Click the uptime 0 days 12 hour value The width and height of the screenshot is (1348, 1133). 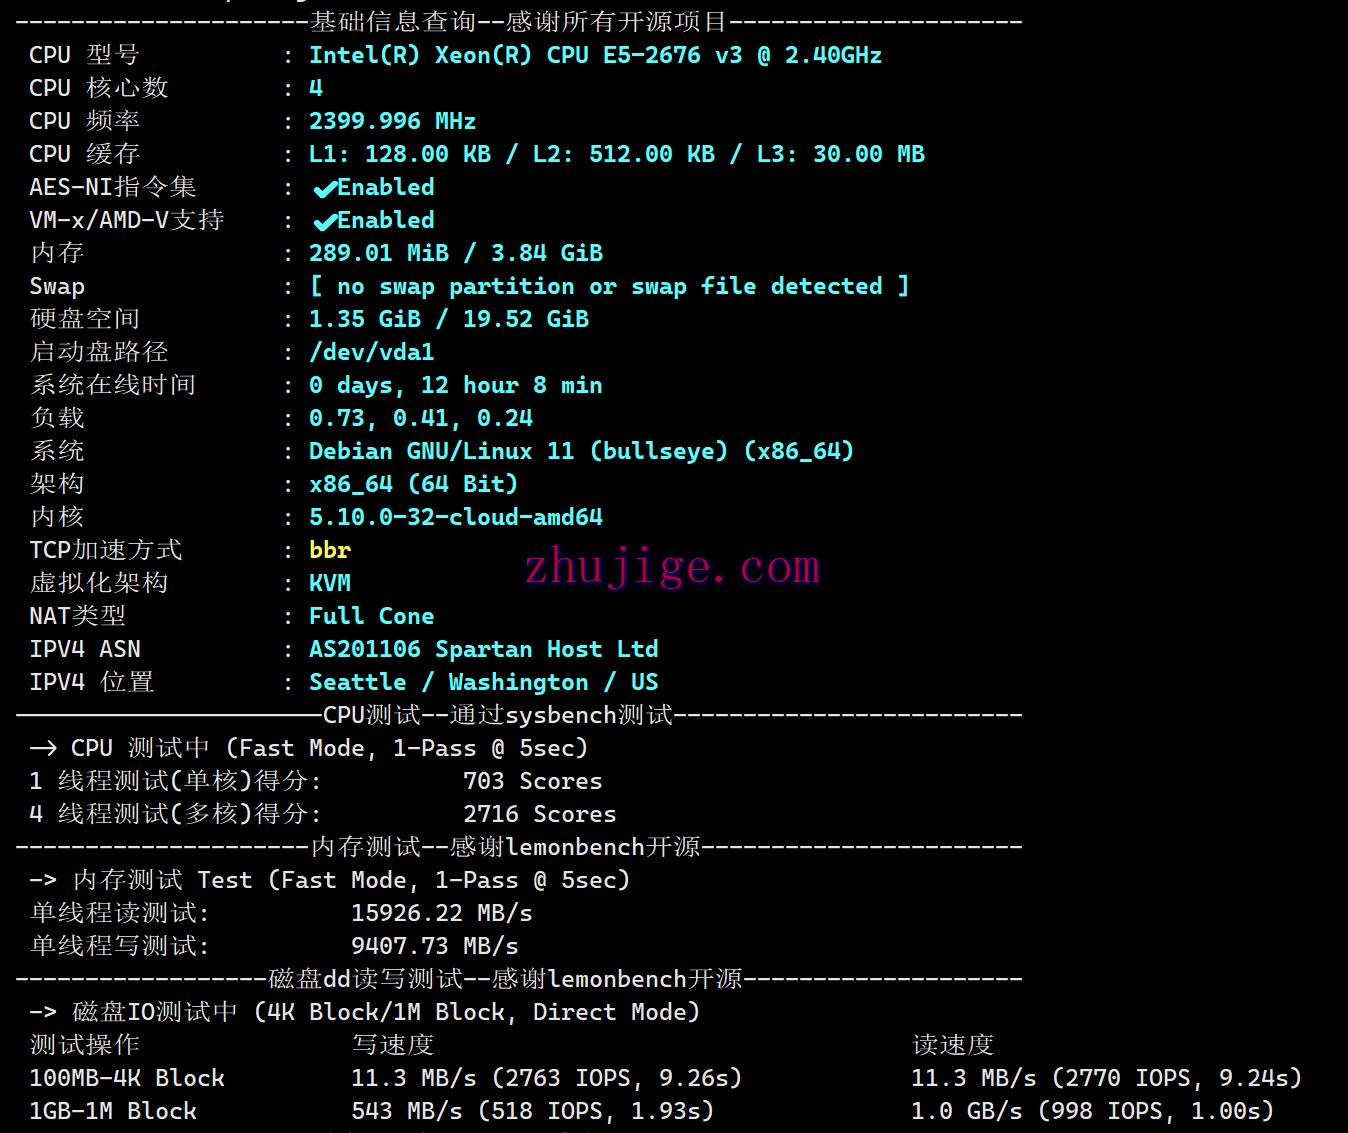click(455, 385)
